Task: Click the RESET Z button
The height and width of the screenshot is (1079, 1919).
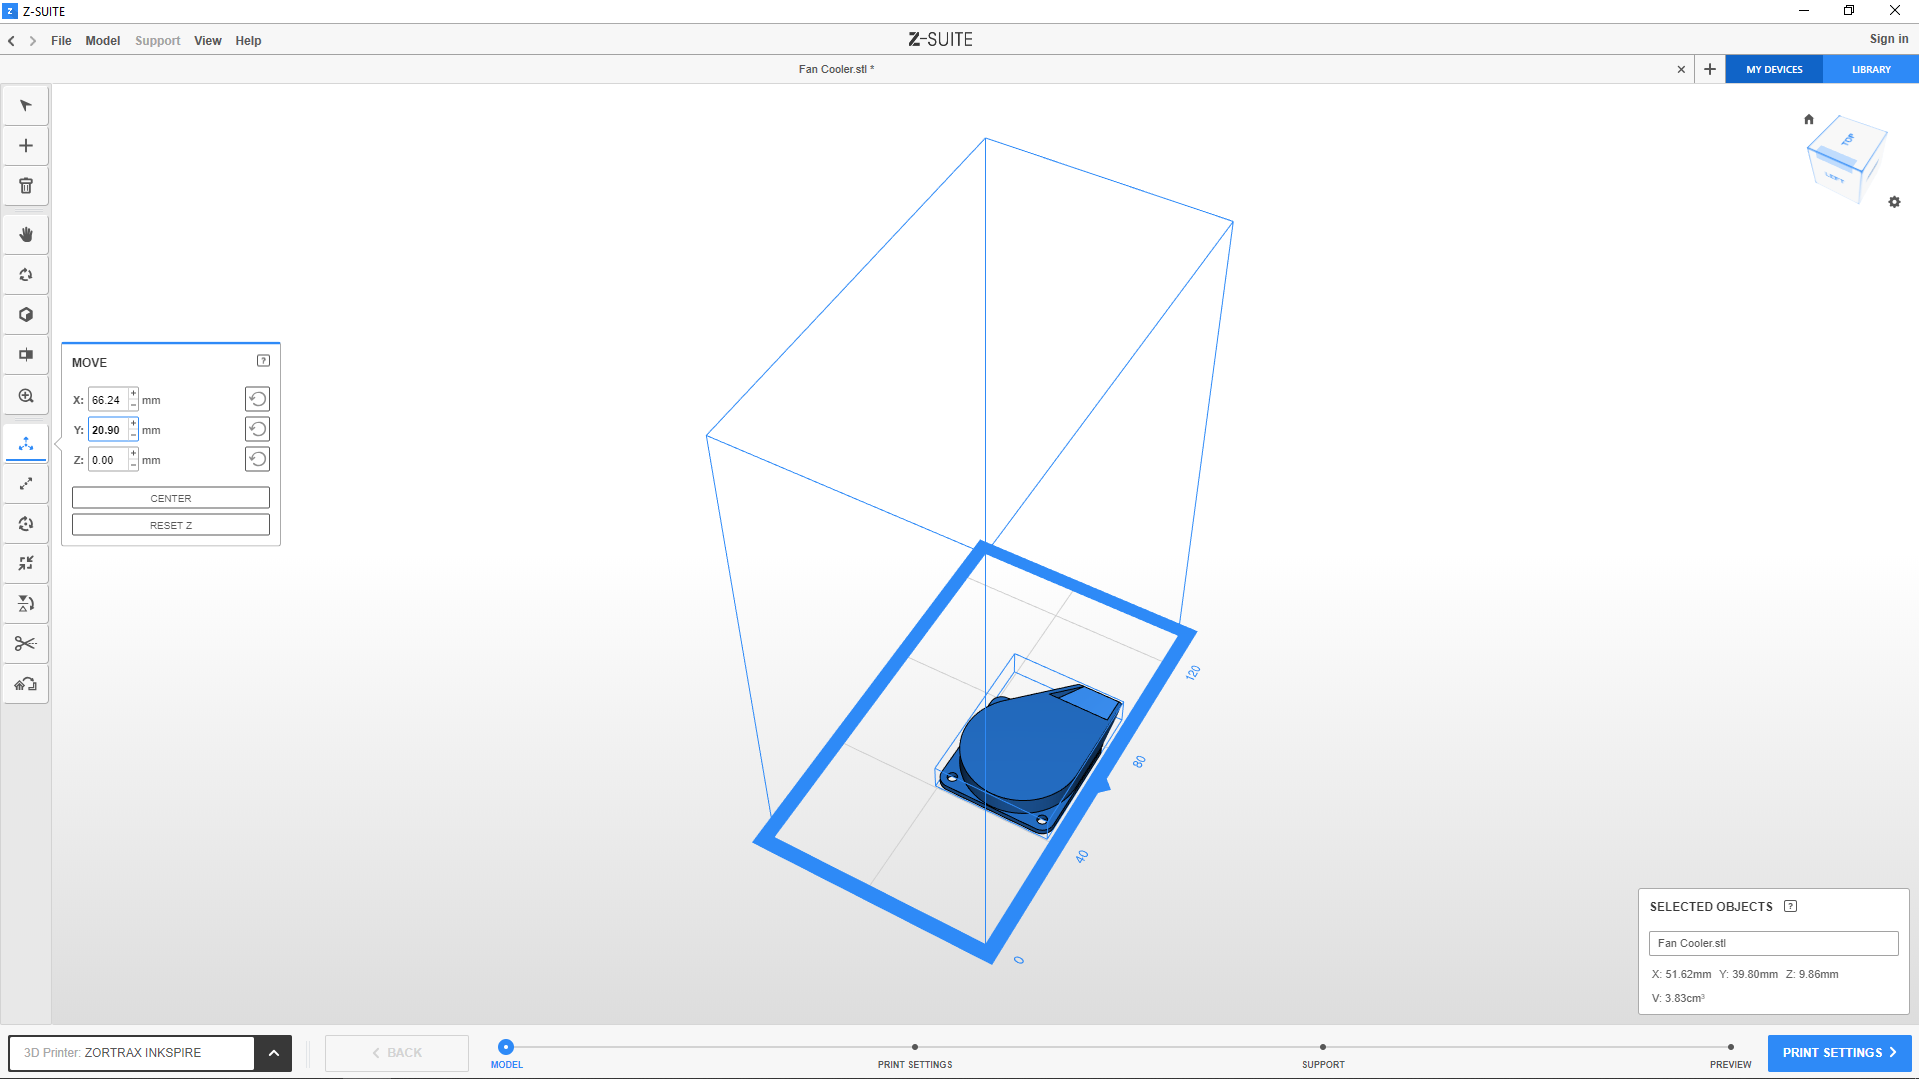Action: click(x=171, y=525)
